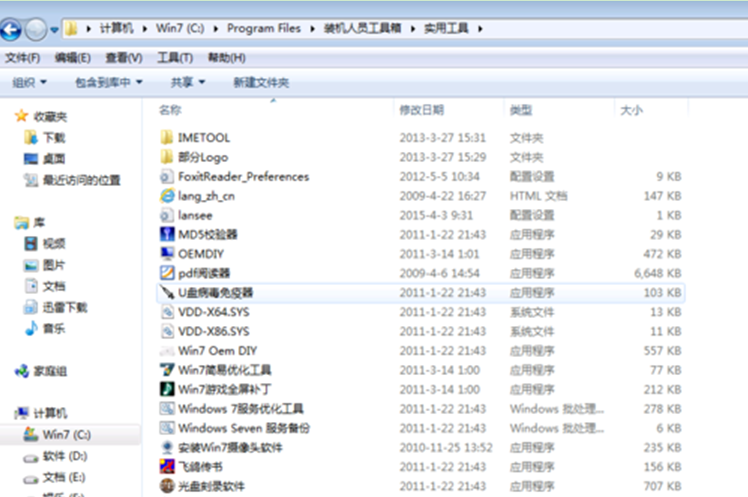Open the 共享 dropdown

(x=188, y=83)
